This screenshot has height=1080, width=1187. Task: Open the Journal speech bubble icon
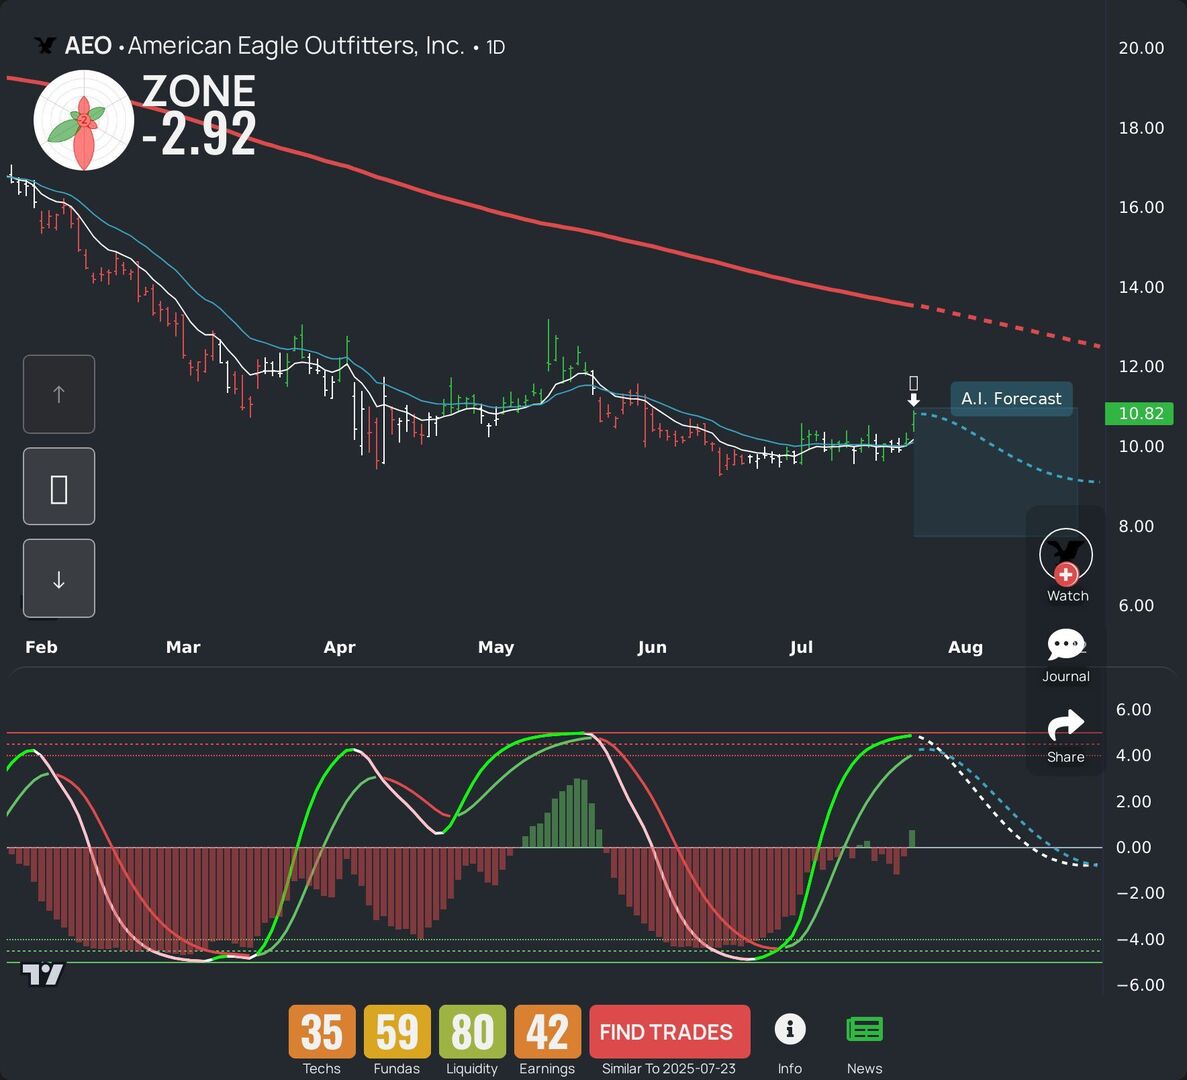tap(1066, 646)
